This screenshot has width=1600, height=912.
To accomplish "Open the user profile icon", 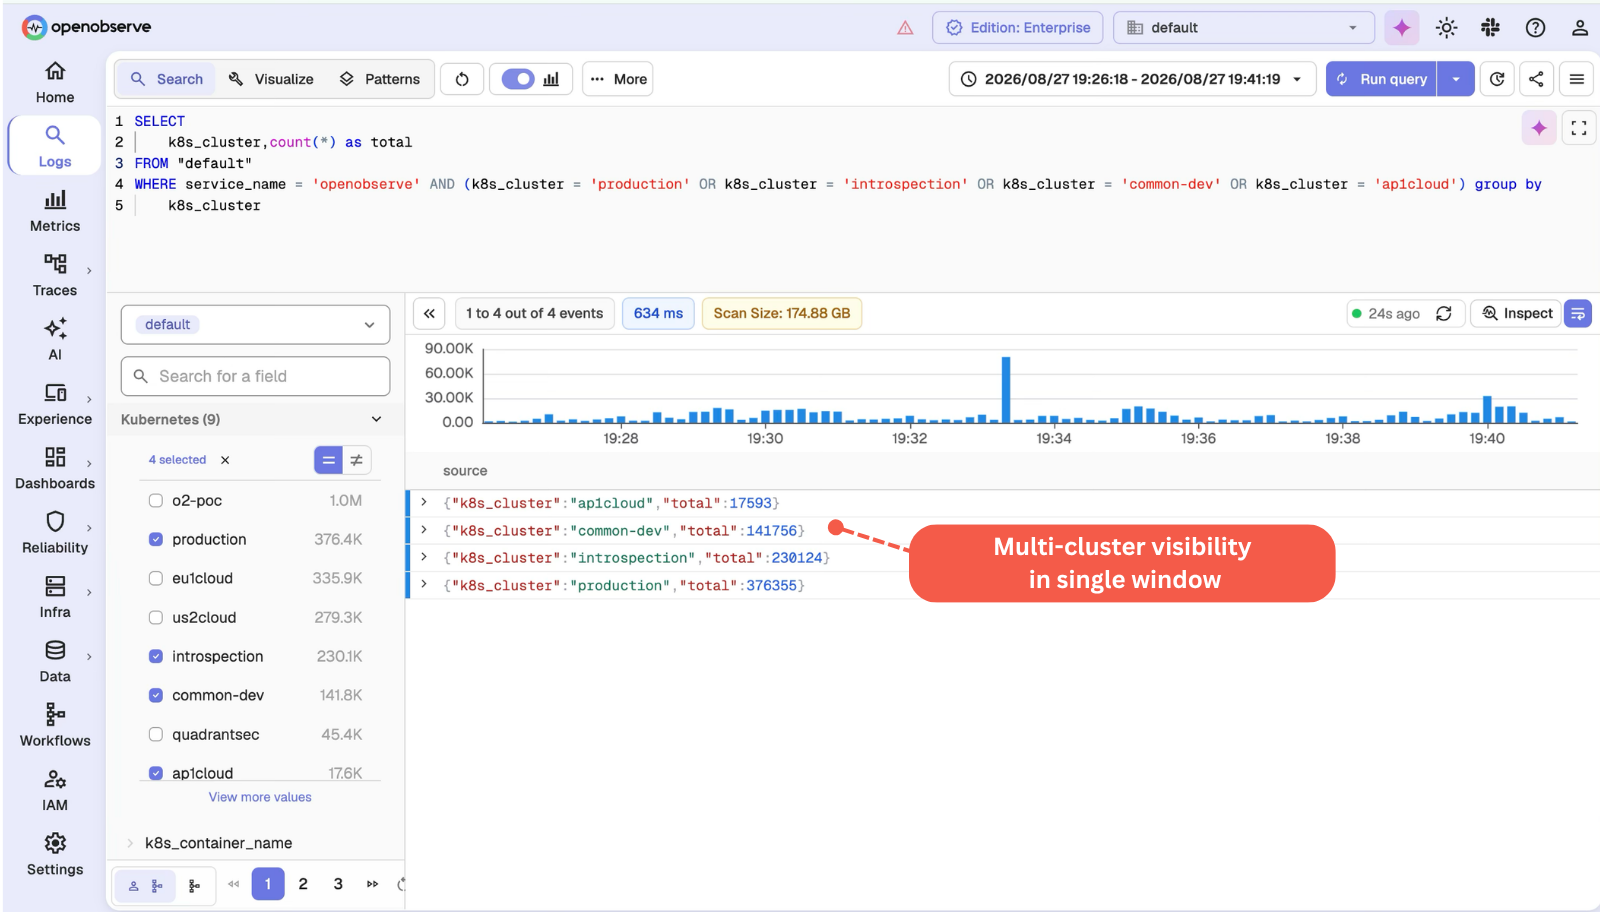I will point(1580,28).
